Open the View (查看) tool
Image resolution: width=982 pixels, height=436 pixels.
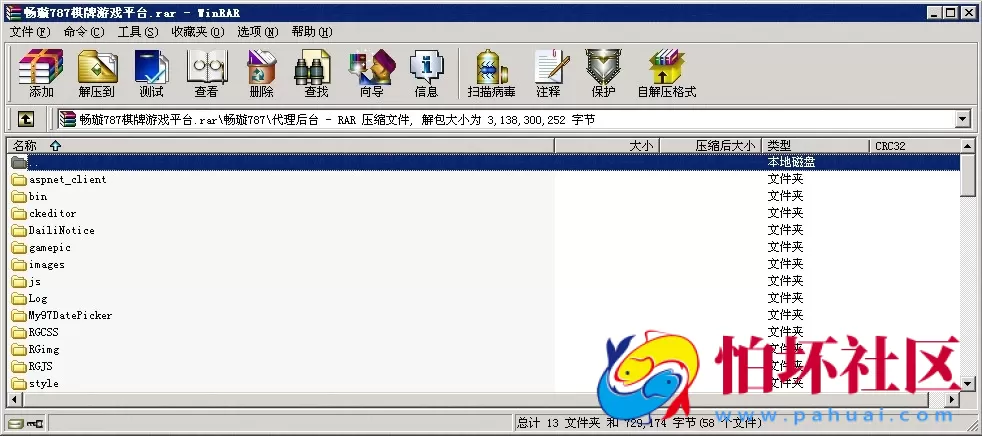pos(207,73)
